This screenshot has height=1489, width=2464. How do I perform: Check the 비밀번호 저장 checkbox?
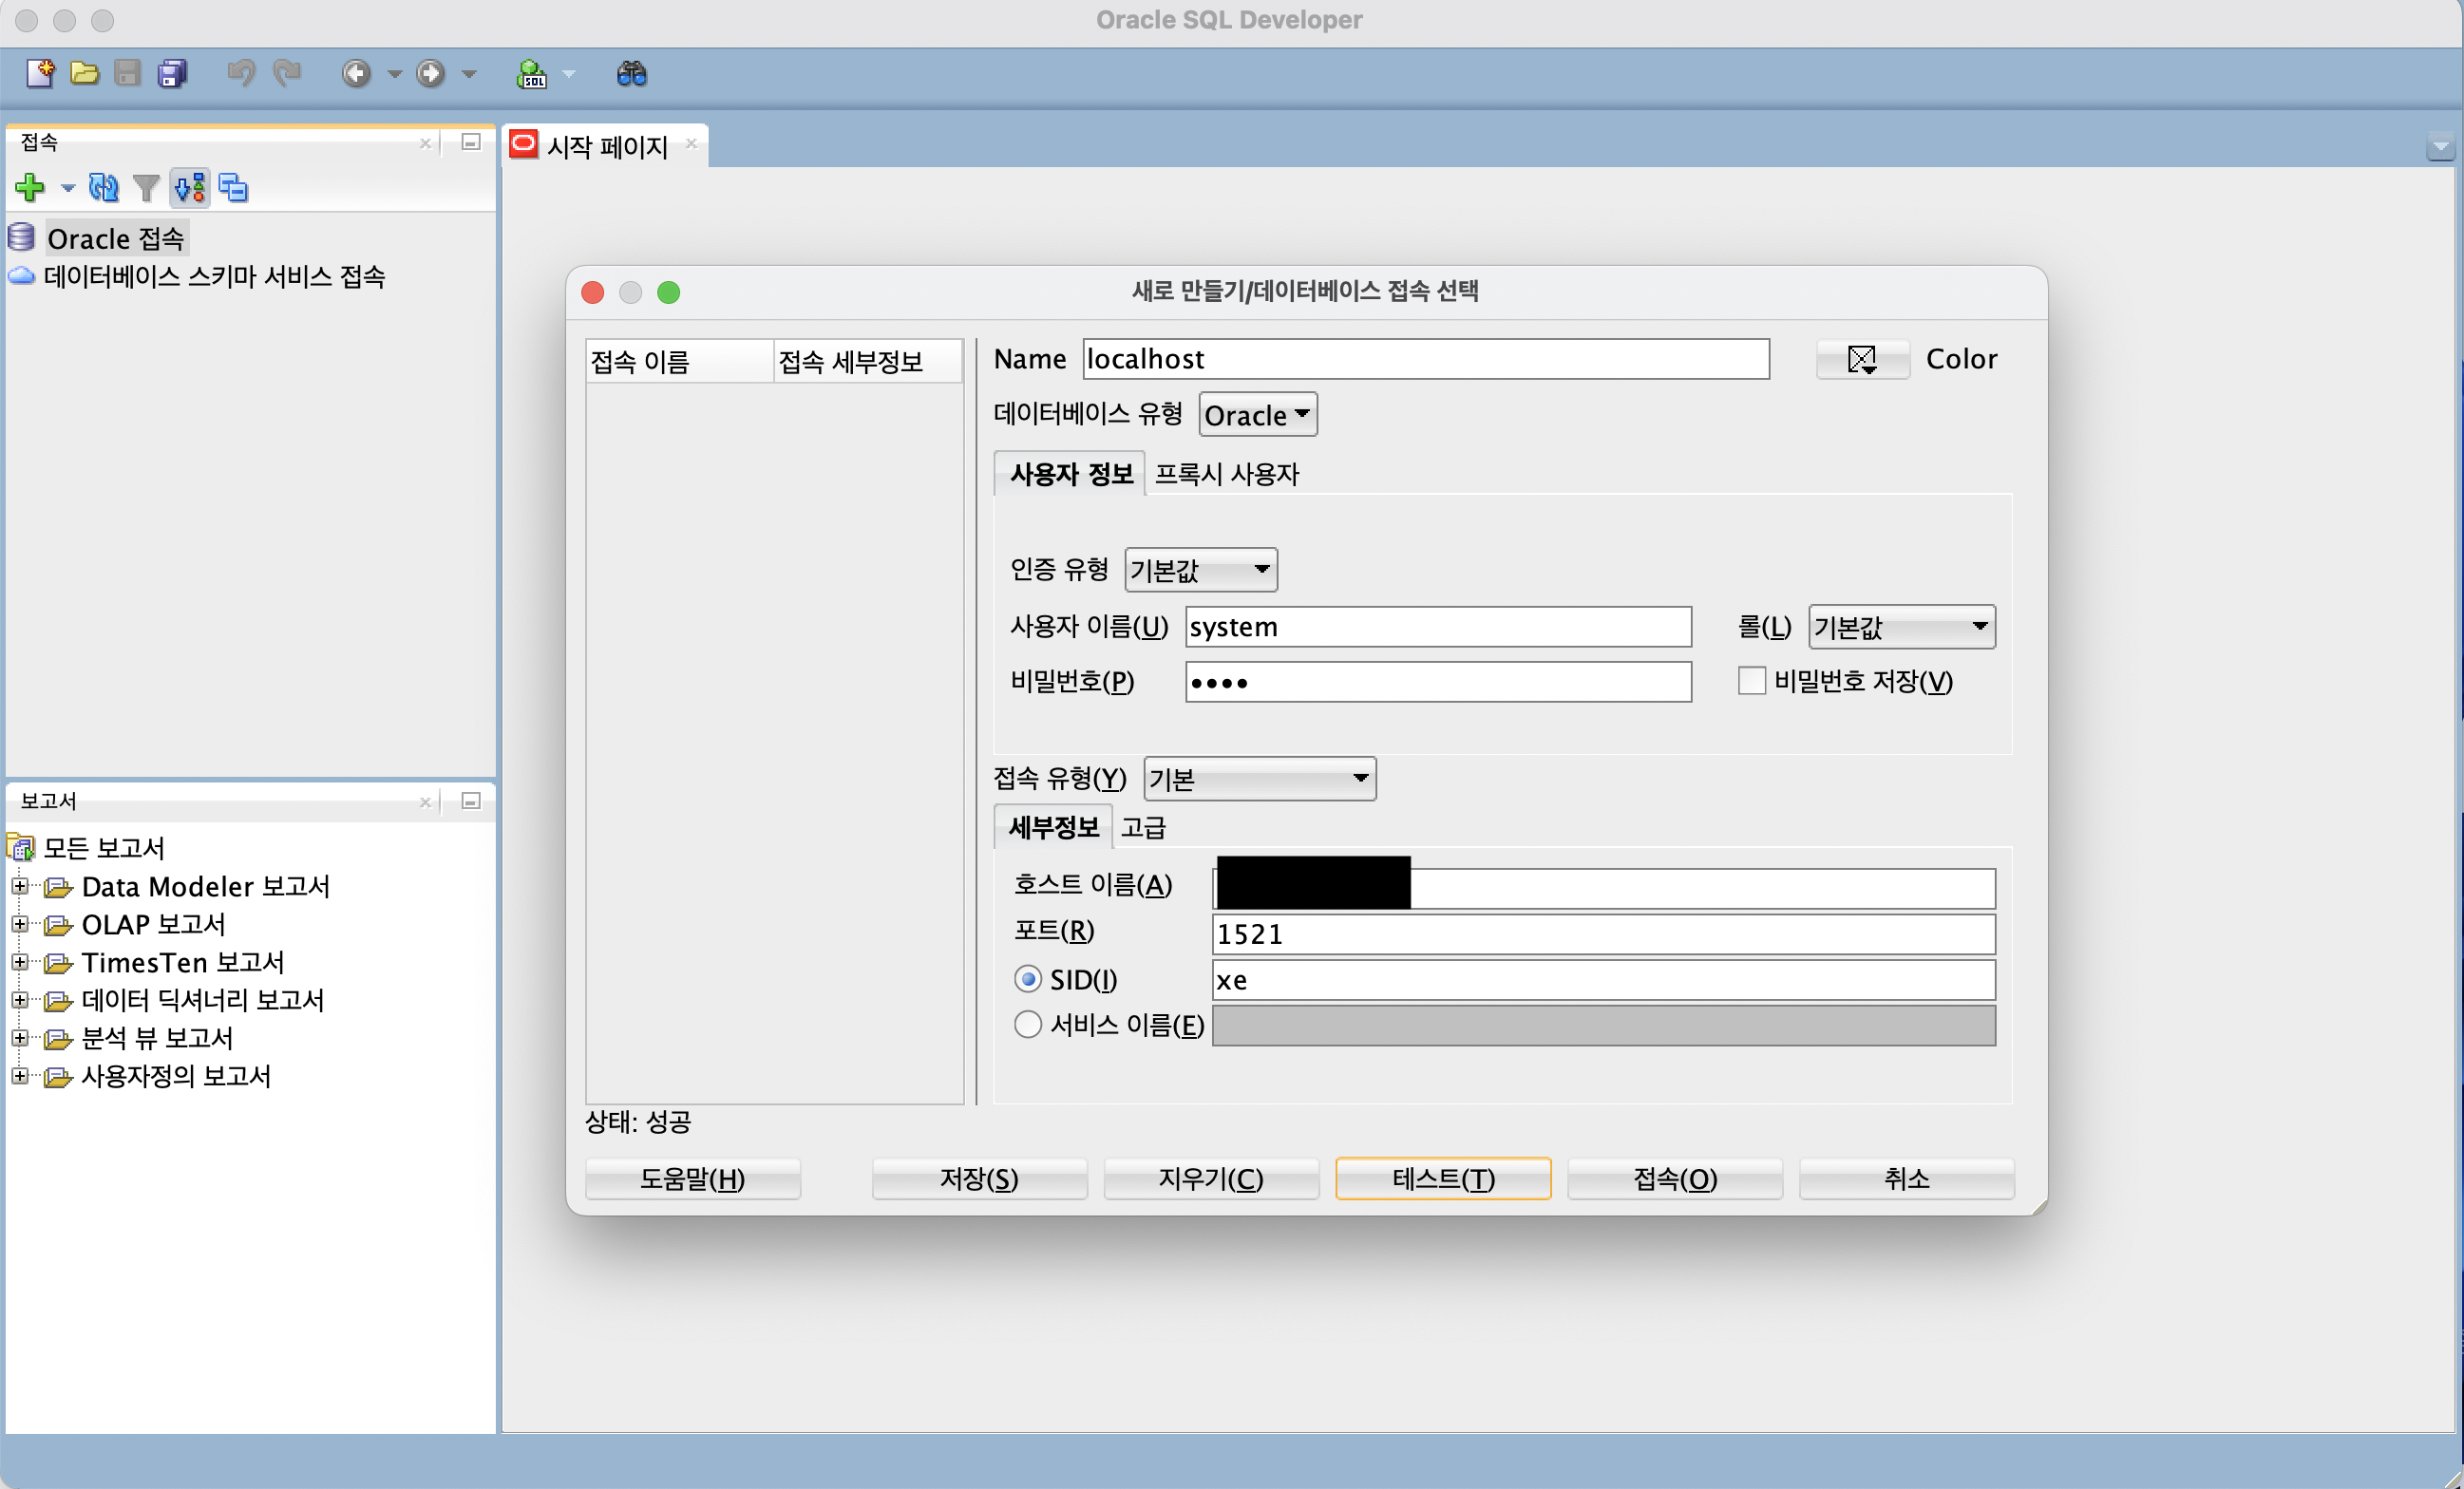(1752, 681)
